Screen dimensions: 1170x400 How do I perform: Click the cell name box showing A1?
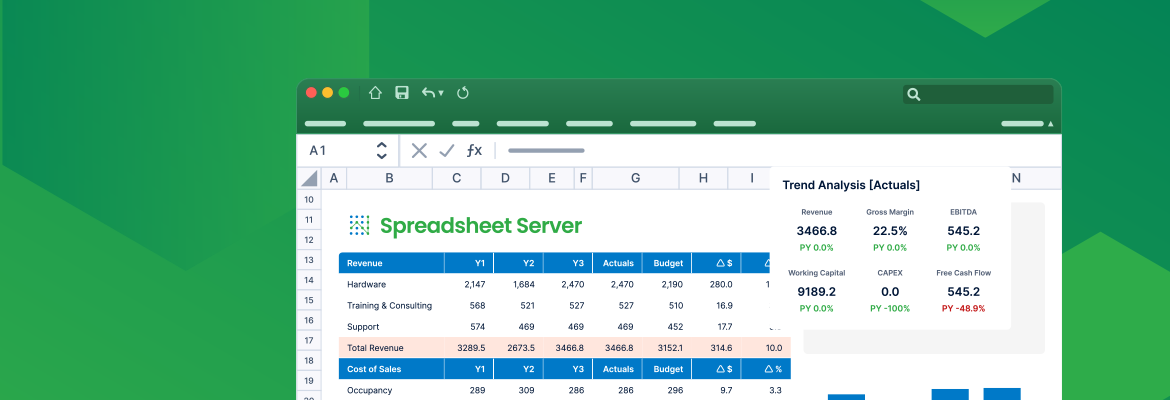pyautogui.click(x=318, y=151)
